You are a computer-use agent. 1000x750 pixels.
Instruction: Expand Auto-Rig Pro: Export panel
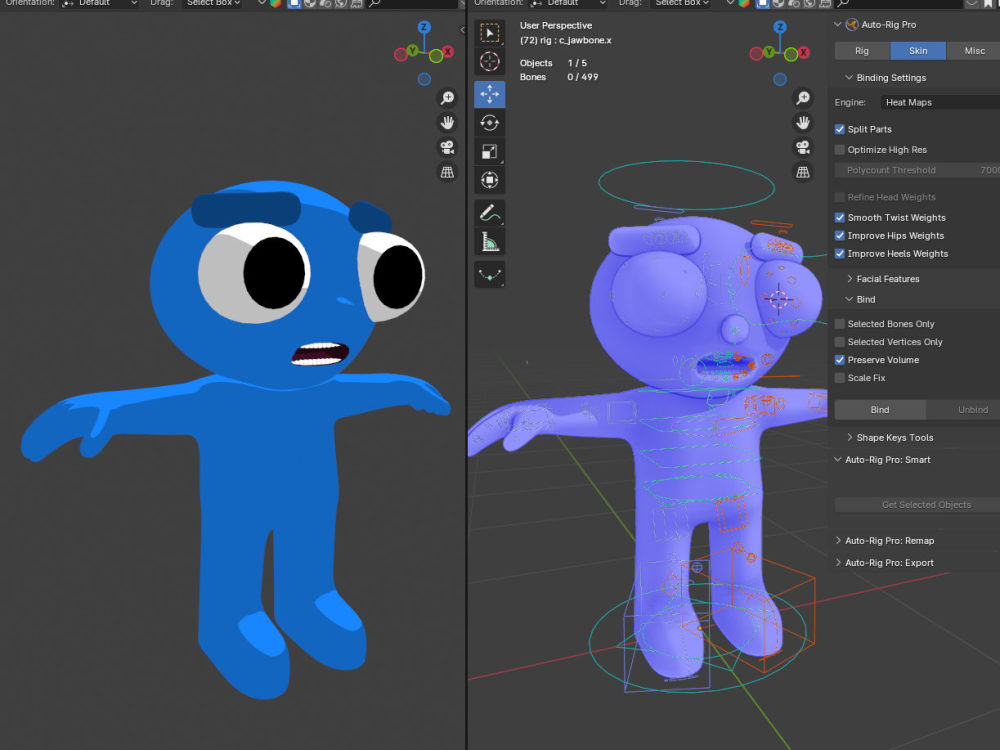pos(838,562)
